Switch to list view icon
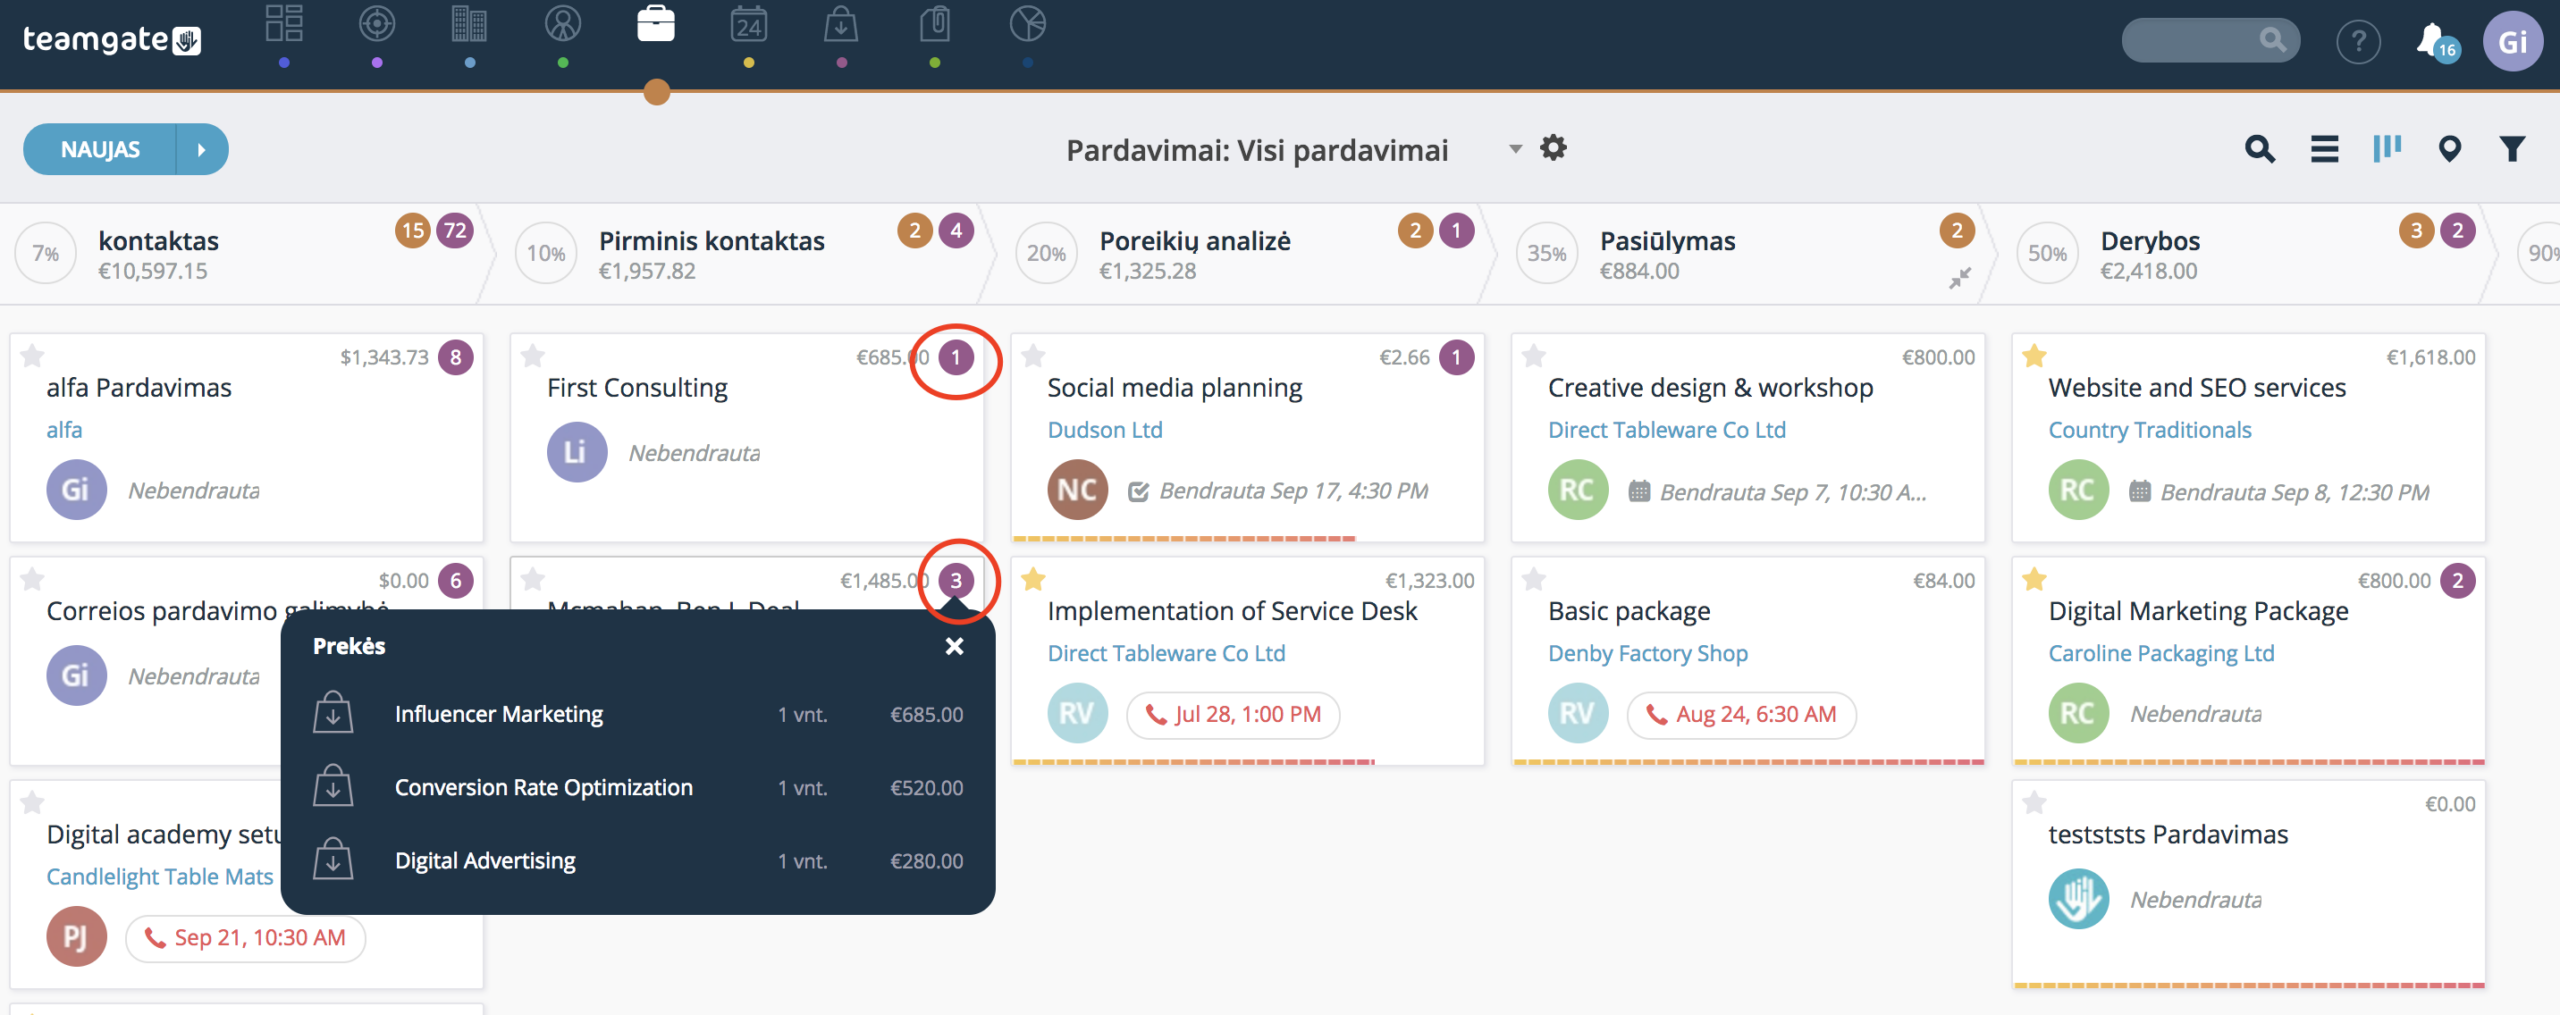2560x1015 pixels. point(2325,149)
